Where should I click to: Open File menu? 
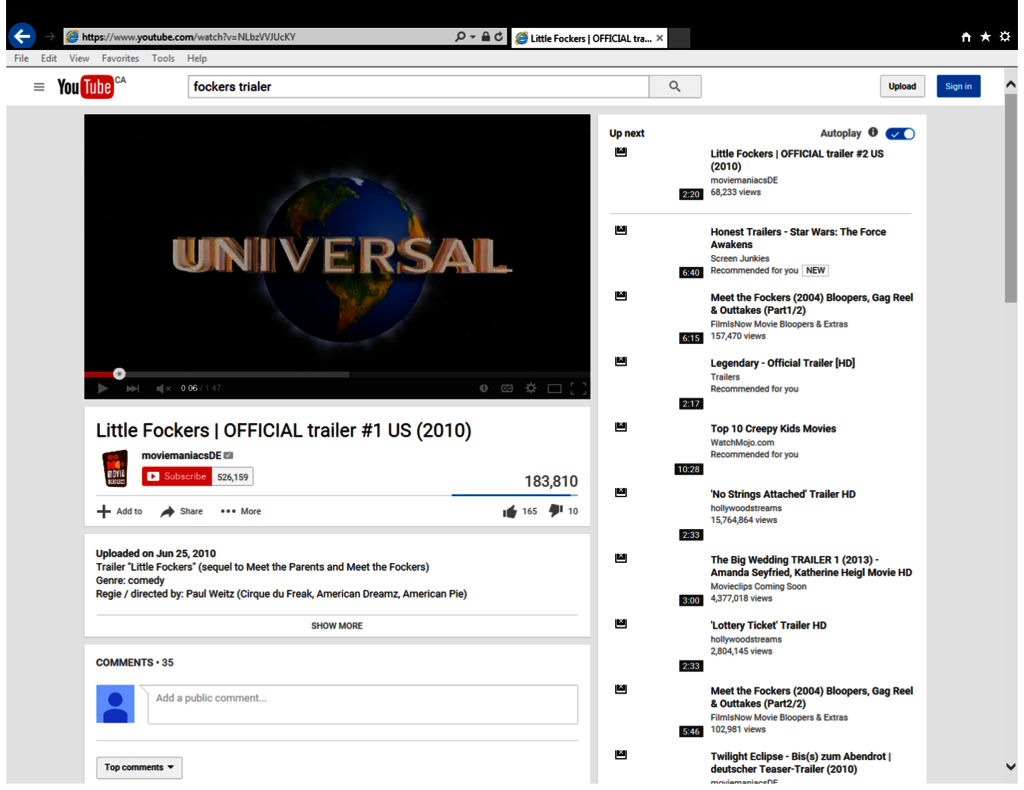(22, 58)
